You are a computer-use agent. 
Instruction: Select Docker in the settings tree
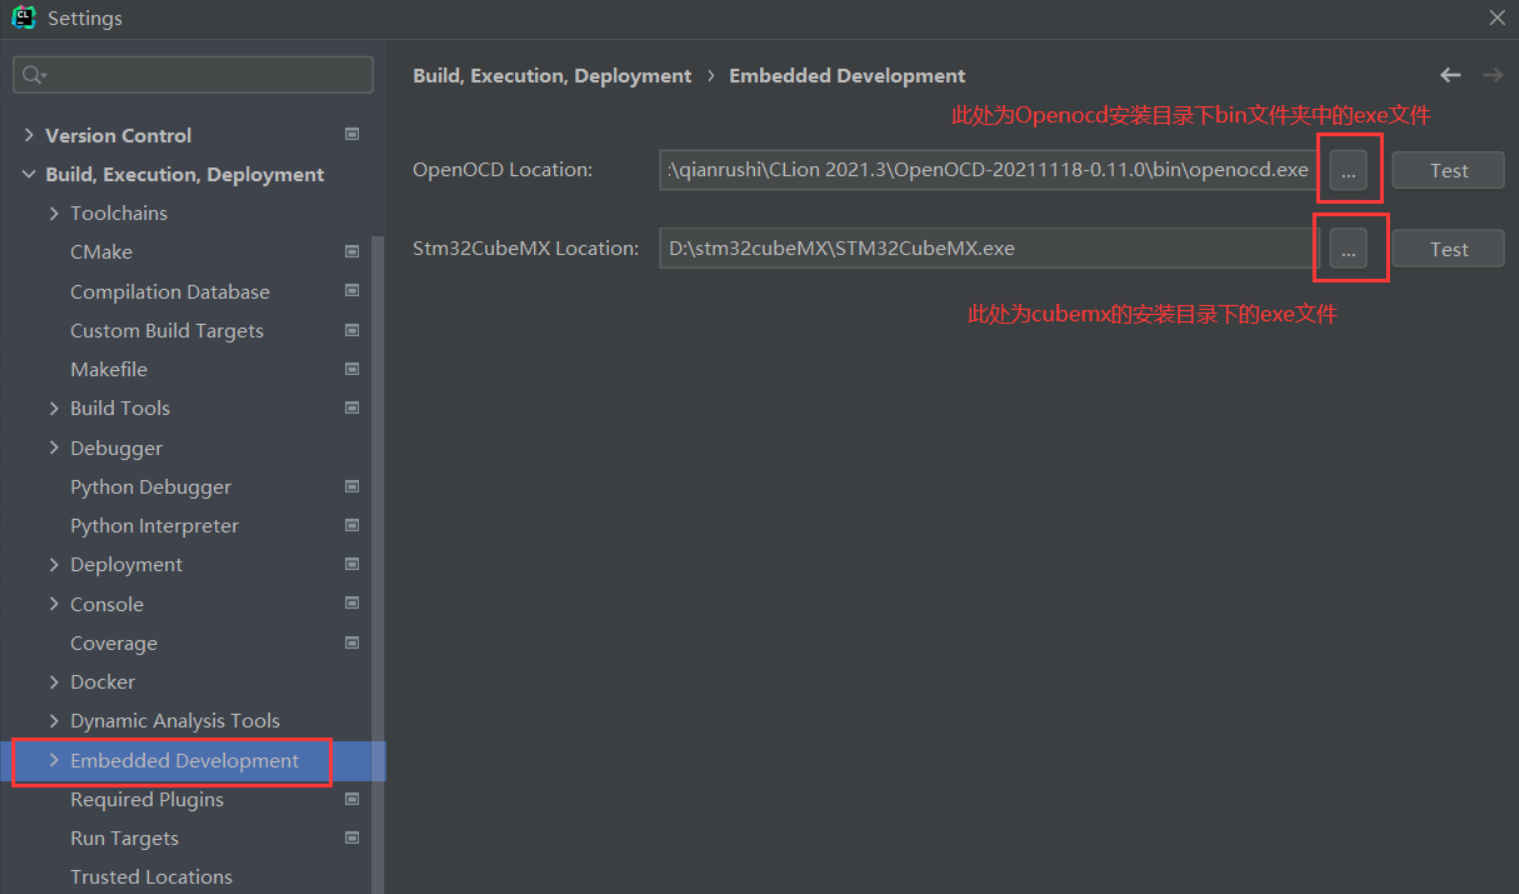[103, 682]
